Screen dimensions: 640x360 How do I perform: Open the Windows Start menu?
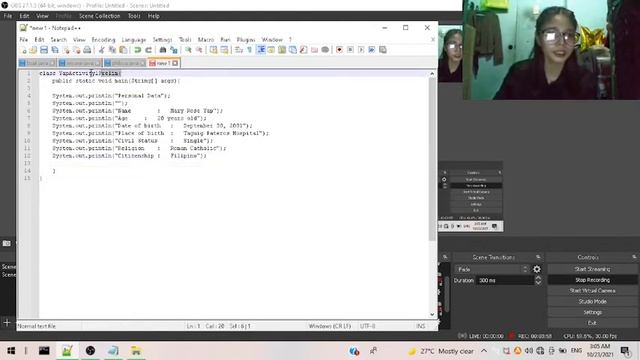tap(11, 351)
